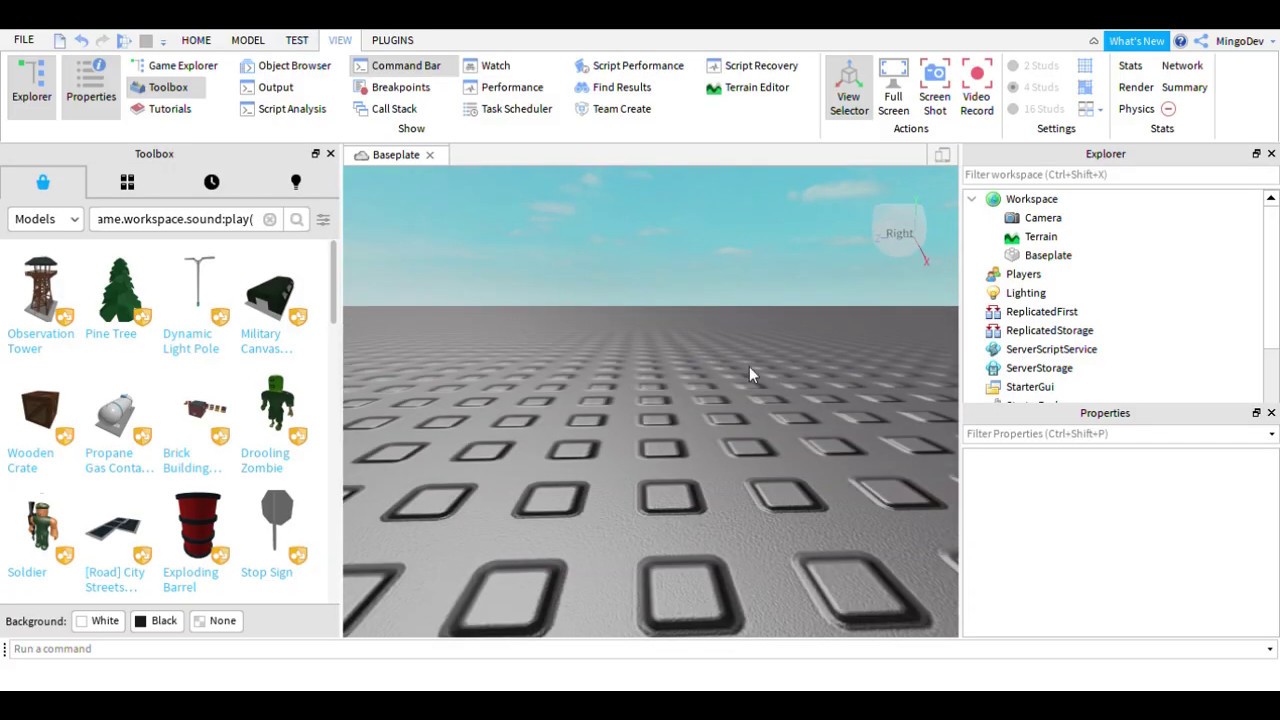Open the FILE menu
The height and width of the screenshot is (720, 1280).
(x=24, y=40)
